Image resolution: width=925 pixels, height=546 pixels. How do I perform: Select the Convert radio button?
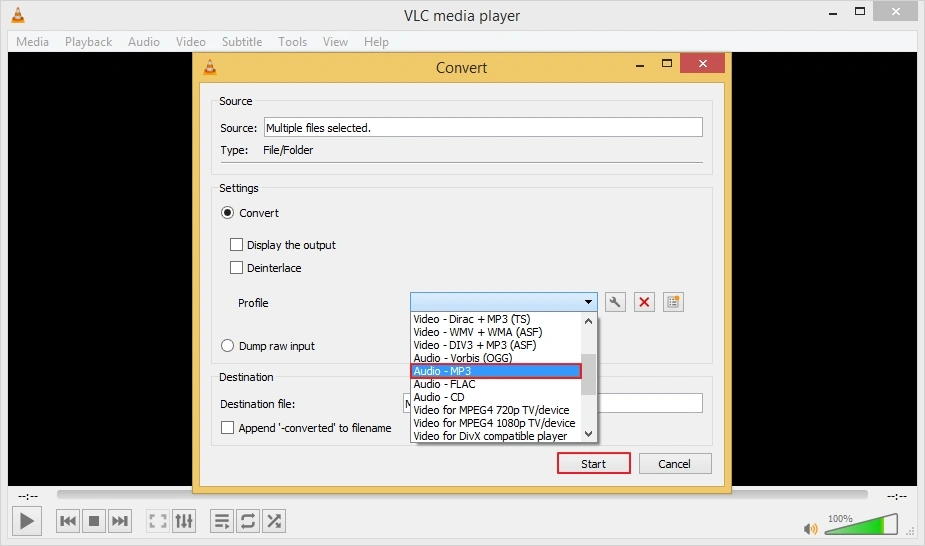pyautogui.click(x=227, y=213)
